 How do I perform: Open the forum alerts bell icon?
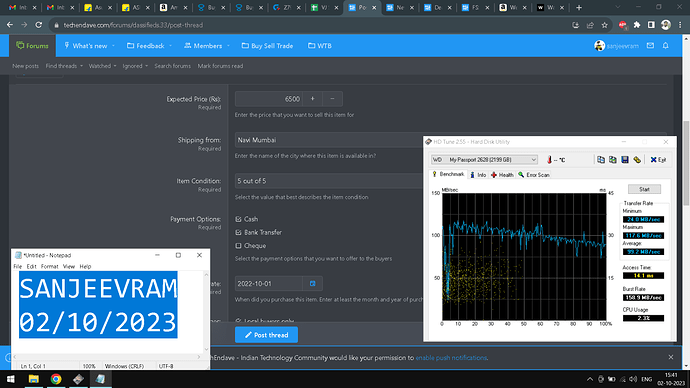coord(666,46)
